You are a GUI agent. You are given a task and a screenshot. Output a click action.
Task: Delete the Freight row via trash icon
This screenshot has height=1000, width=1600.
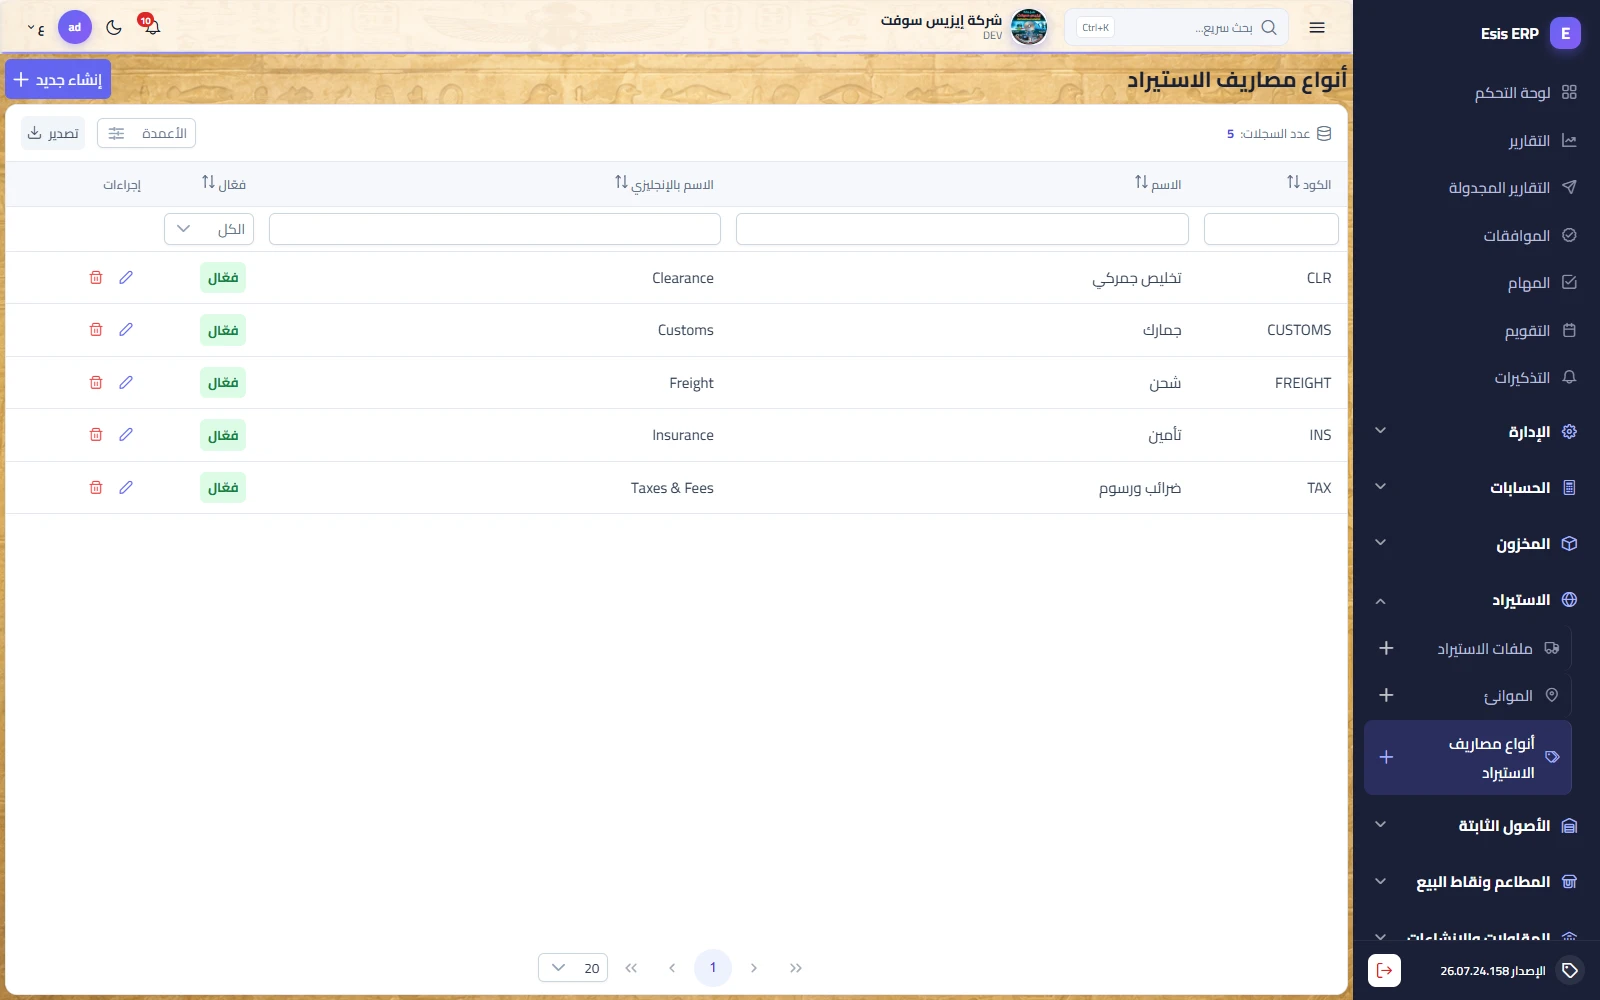(96, 382)
